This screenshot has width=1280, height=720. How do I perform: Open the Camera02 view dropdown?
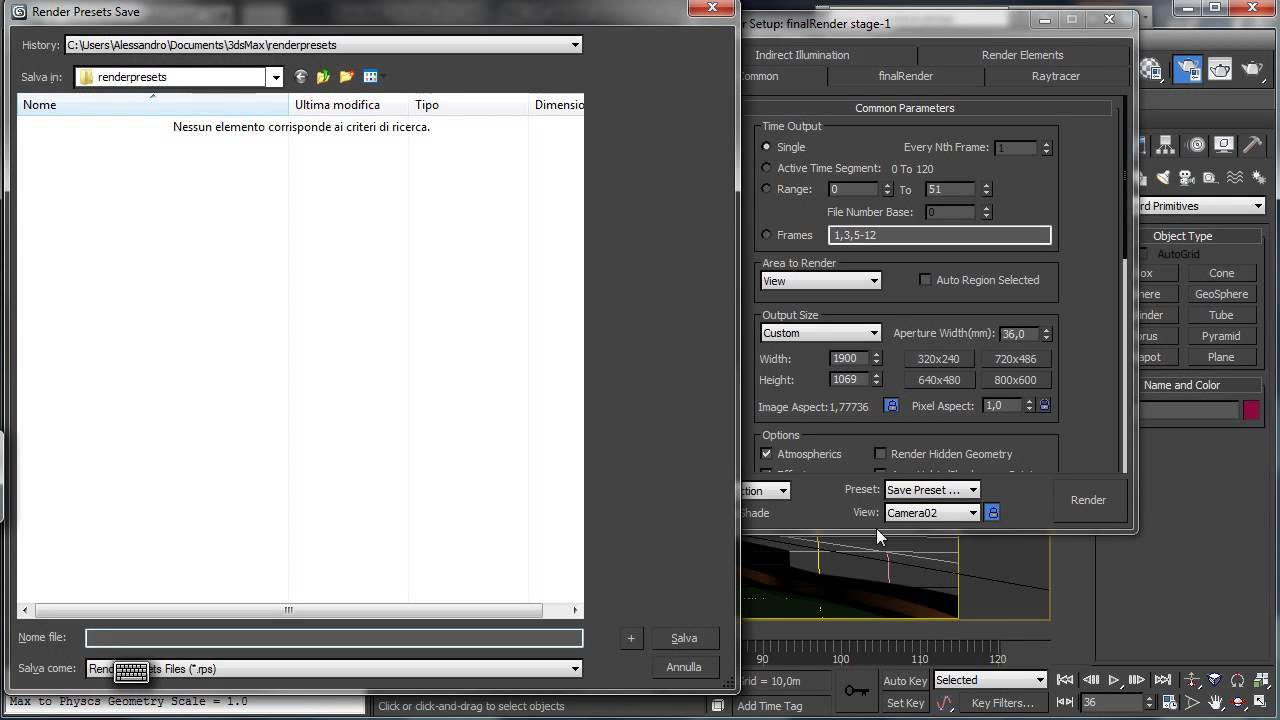pos(932,513)
